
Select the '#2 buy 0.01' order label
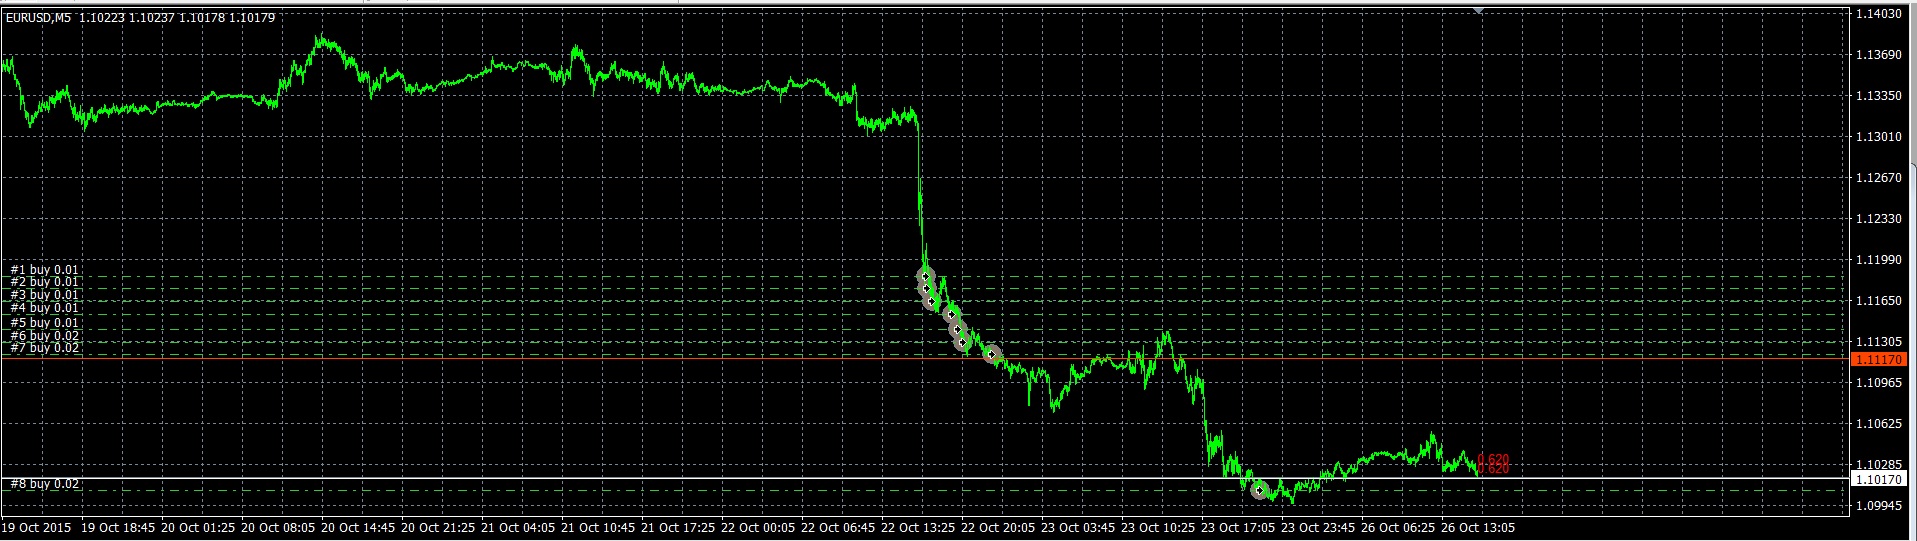click(44, 283)
